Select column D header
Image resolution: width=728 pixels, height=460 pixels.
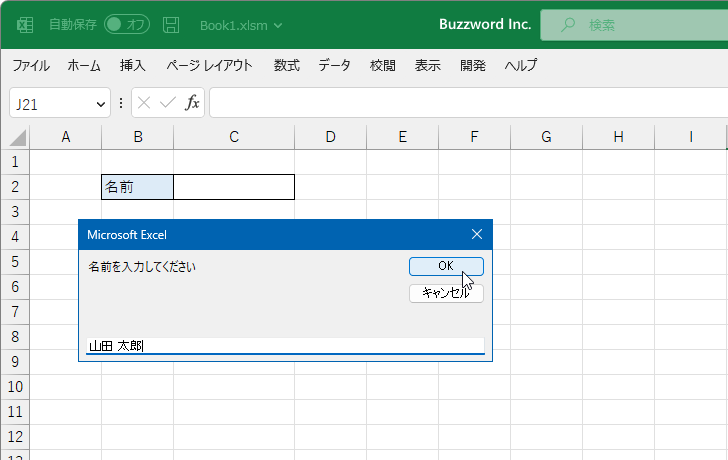tap(330, 137)
